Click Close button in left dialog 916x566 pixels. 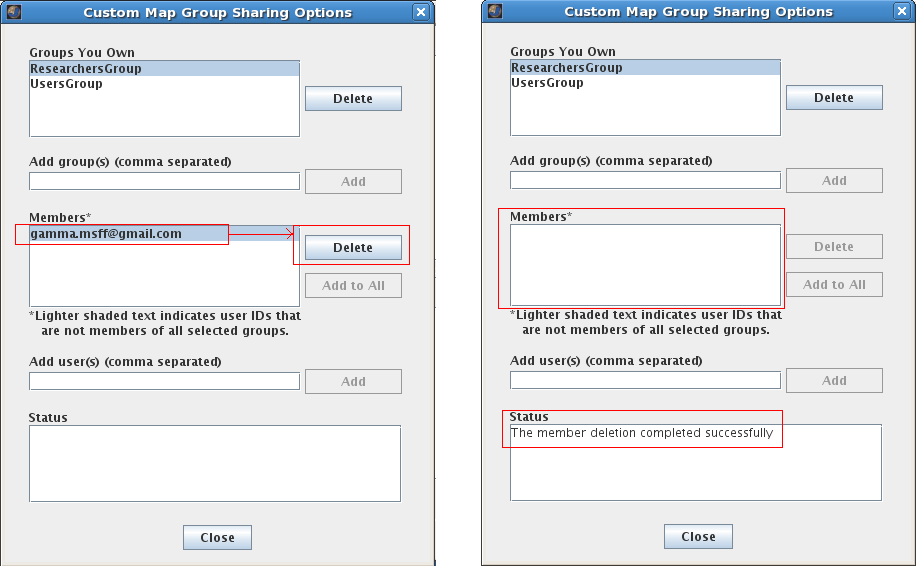click(217, 537)
